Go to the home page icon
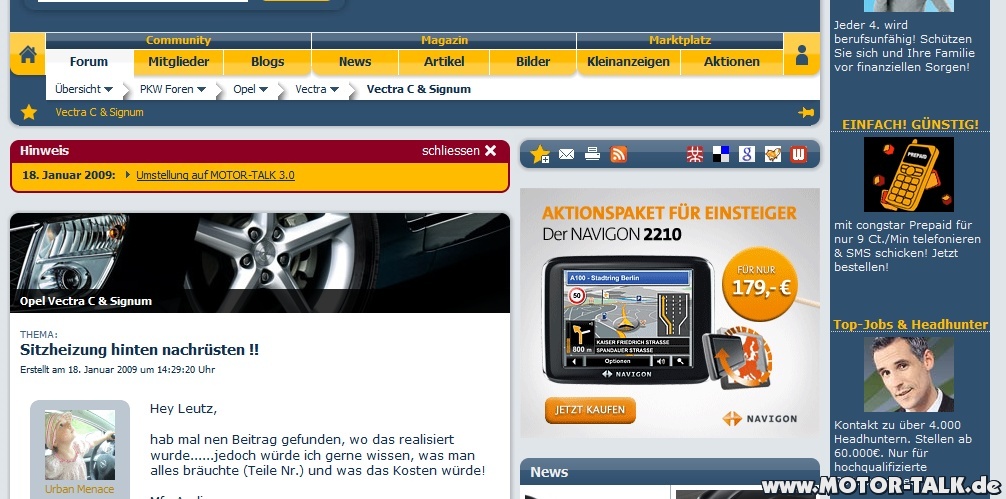The width and height of the screenshot is (1006, 499). tap(28, 55)
